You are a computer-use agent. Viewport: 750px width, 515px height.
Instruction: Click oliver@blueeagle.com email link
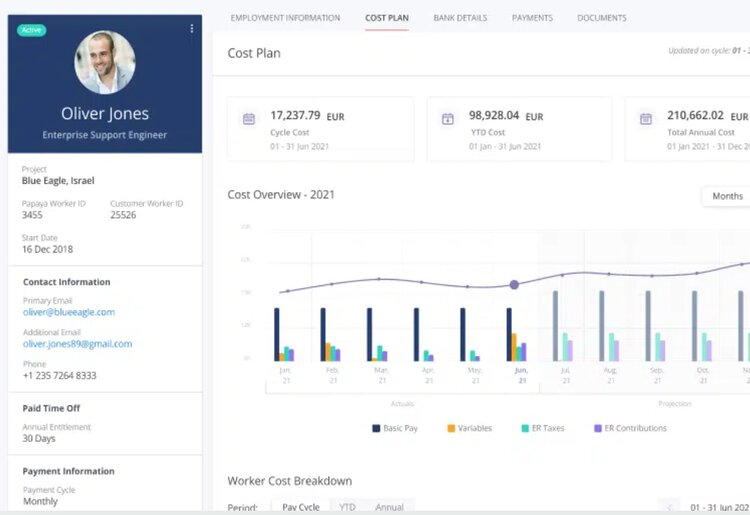[68, 312]
